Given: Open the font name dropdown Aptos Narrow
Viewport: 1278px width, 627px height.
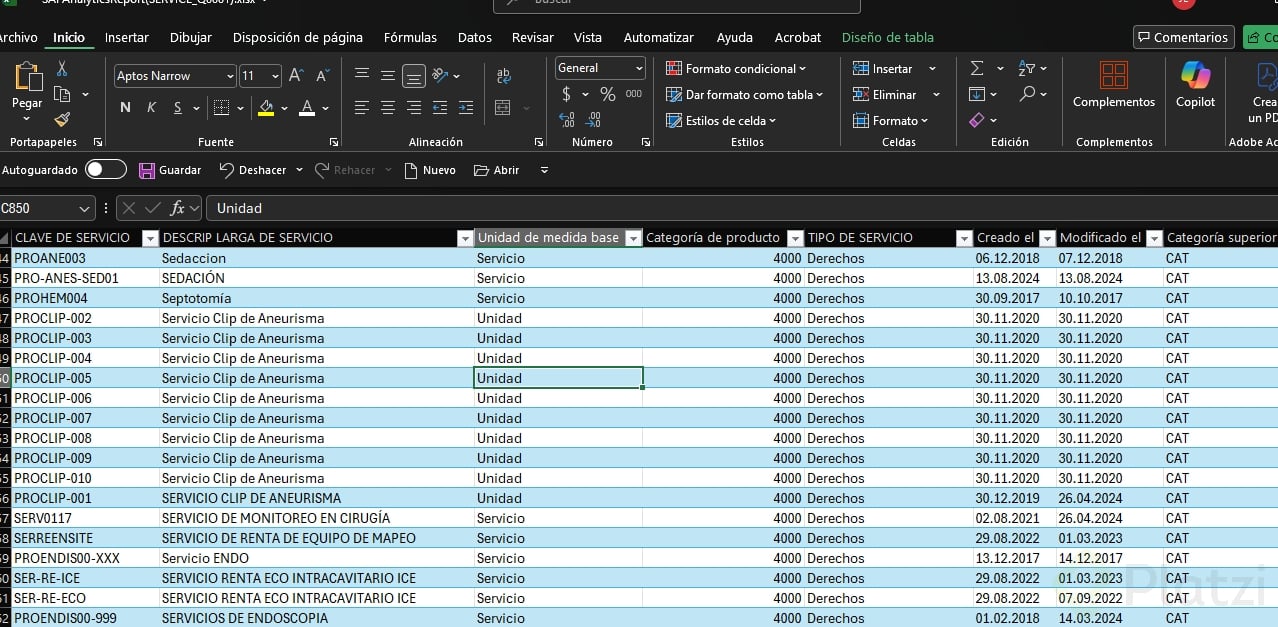Looking at the screenshot, I should pyautogui.click(x=230, y=76).
